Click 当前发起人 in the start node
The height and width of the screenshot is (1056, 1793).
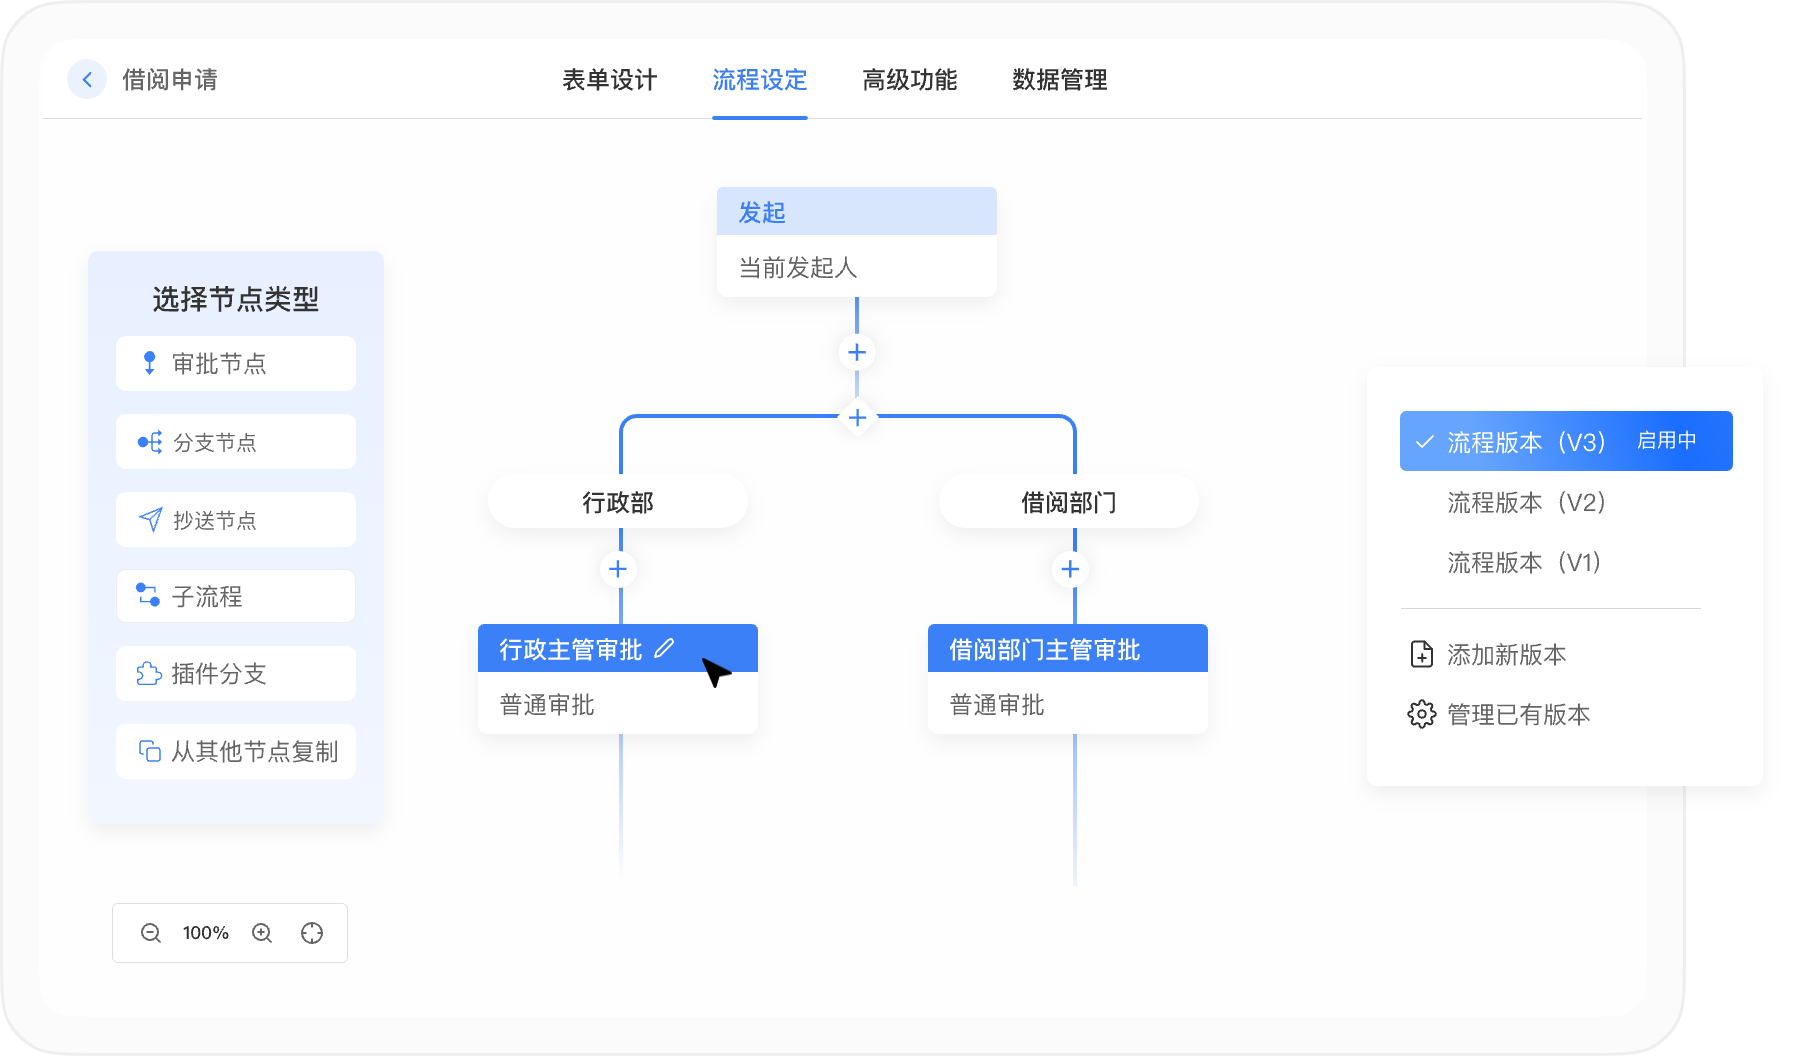(x=798, y=268)
